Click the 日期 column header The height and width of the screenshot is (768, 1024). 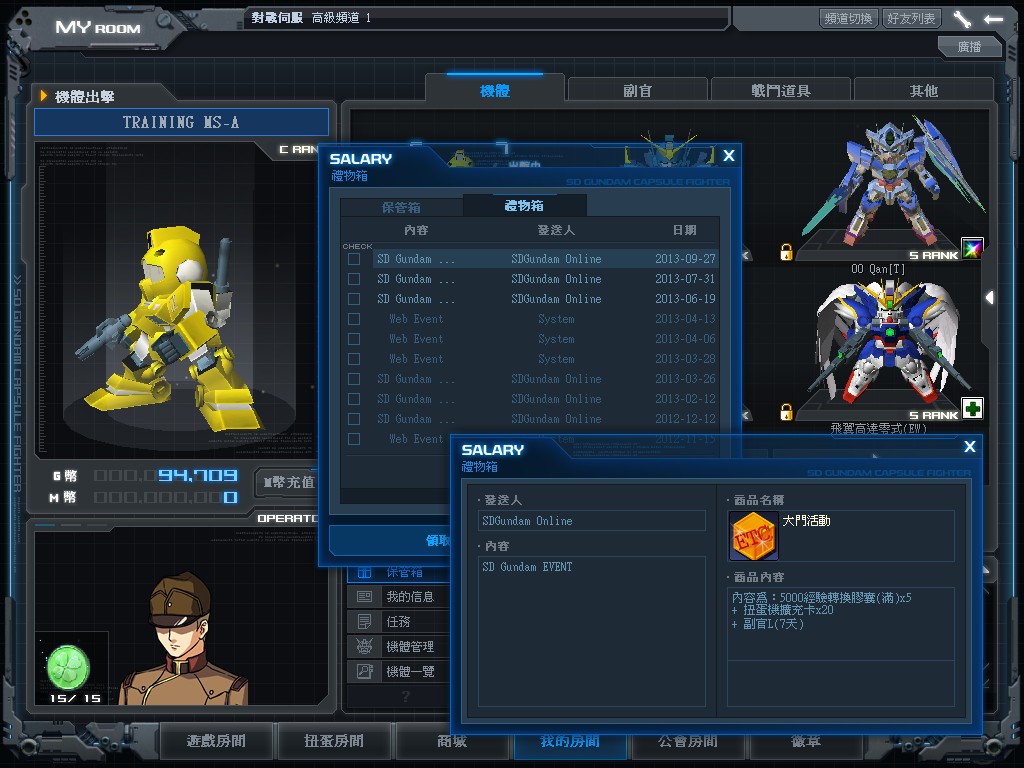[684, 230]
